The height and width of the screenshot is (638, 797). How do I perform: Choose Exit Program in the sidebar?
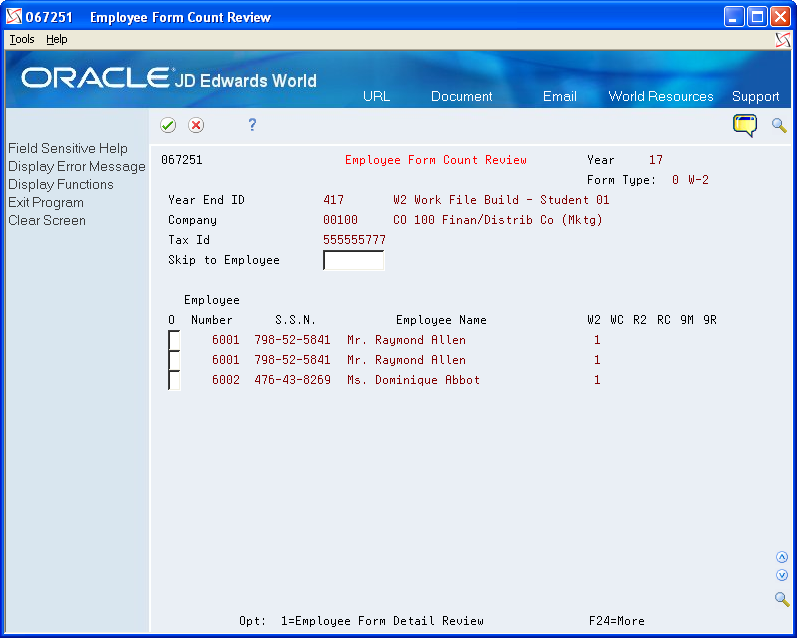(46, 202)
